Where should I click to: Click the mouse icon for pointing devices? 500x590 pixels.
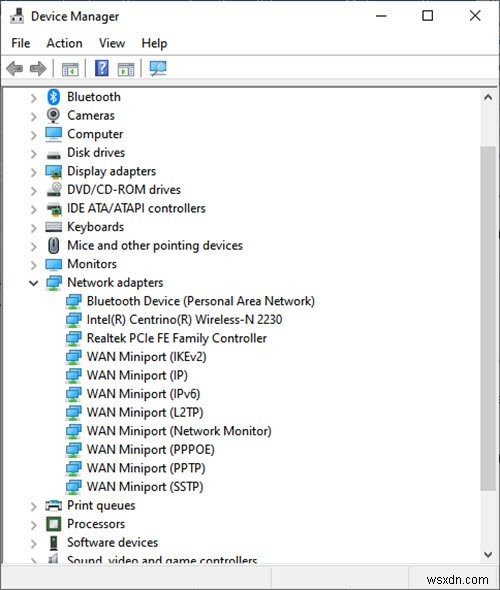pos(54,246)
